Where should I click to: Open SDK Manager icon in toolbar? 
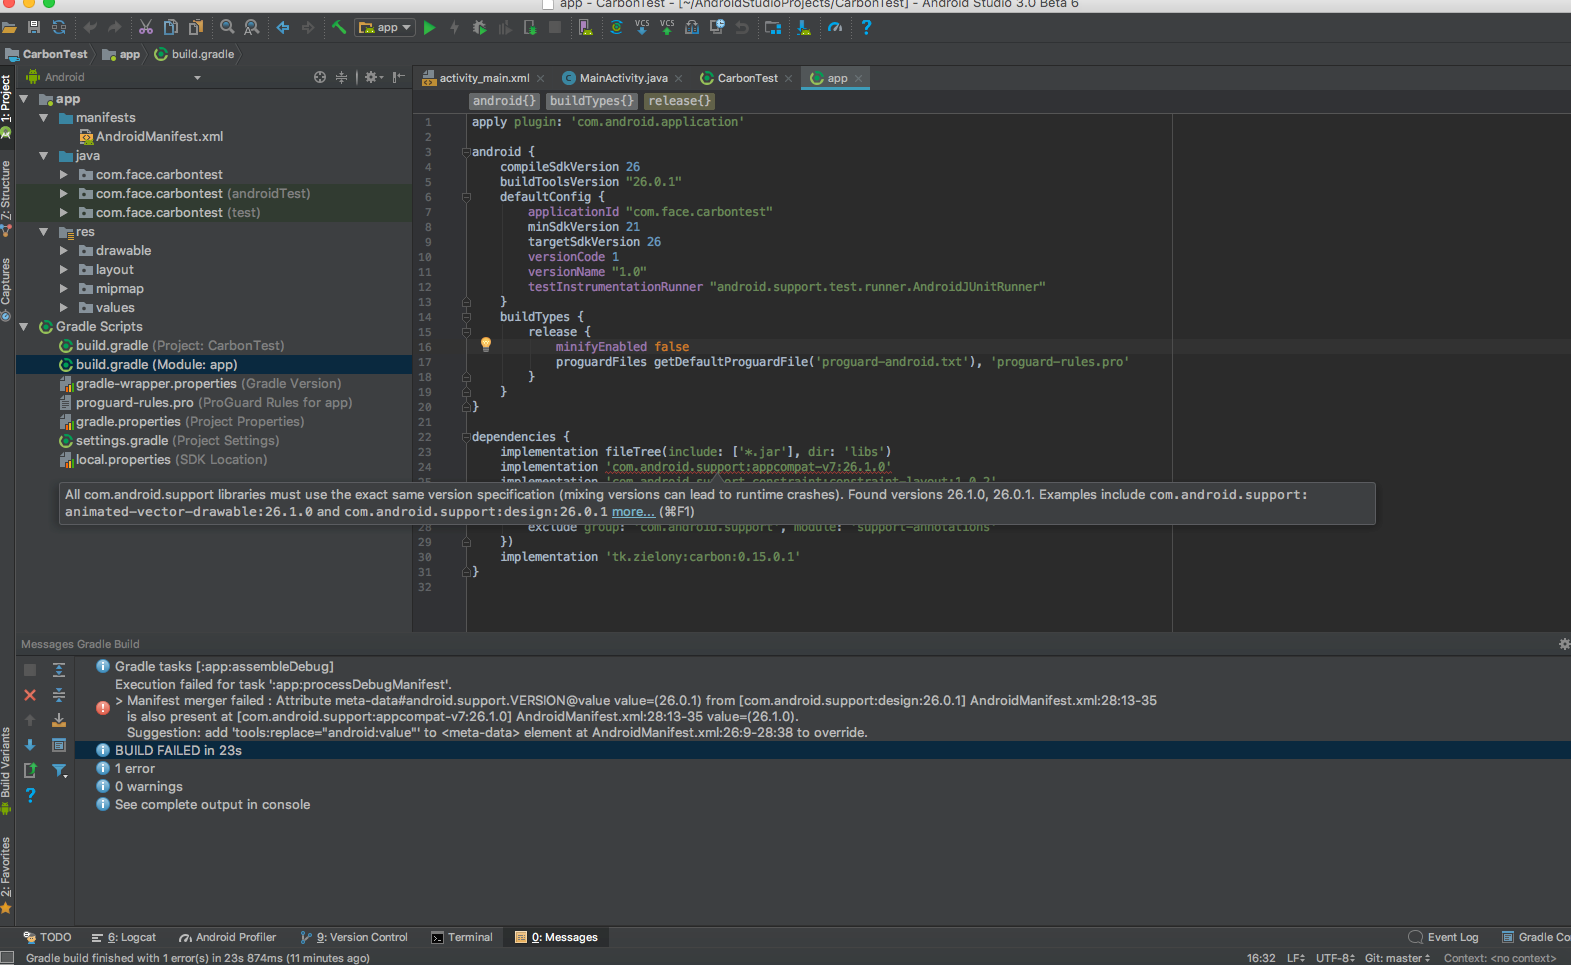point(804,28)
